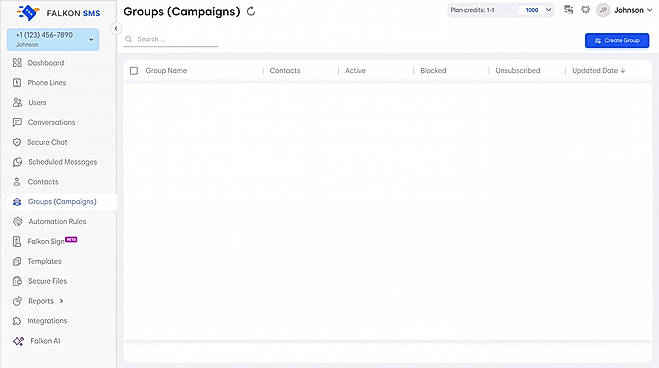Open Falkon AI page
Viewport: 659px width, 368px height.
tap(45, 341)
